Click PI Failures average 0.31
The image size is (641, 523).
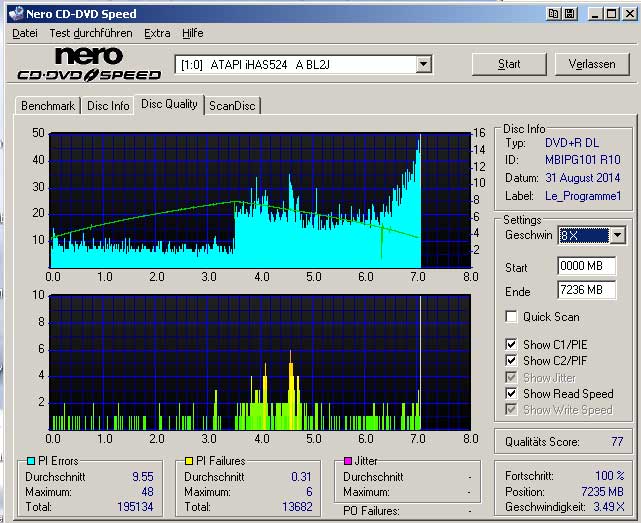301,477
